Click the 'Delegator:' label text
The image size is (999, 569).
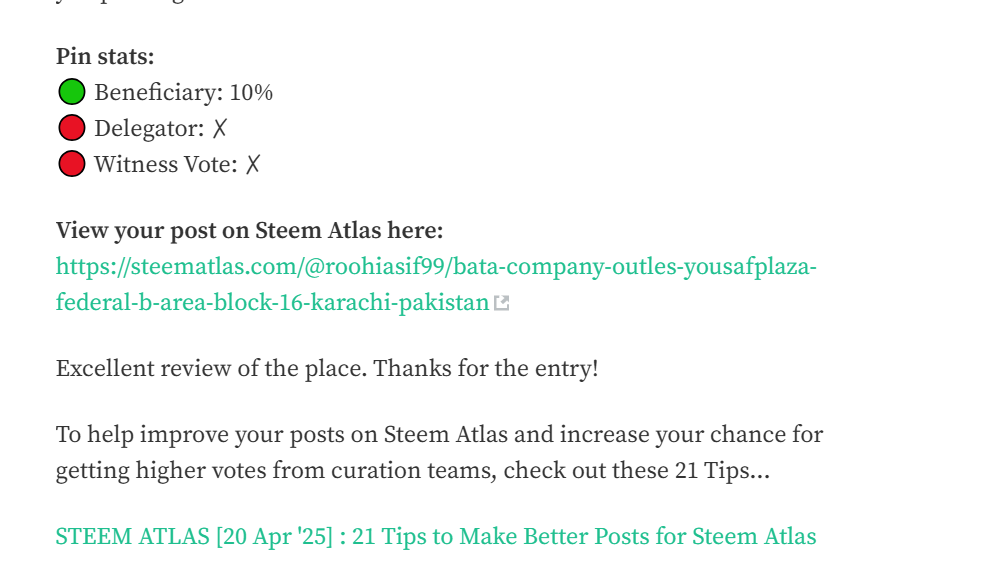pyautogui.click(x=149, y=128)
